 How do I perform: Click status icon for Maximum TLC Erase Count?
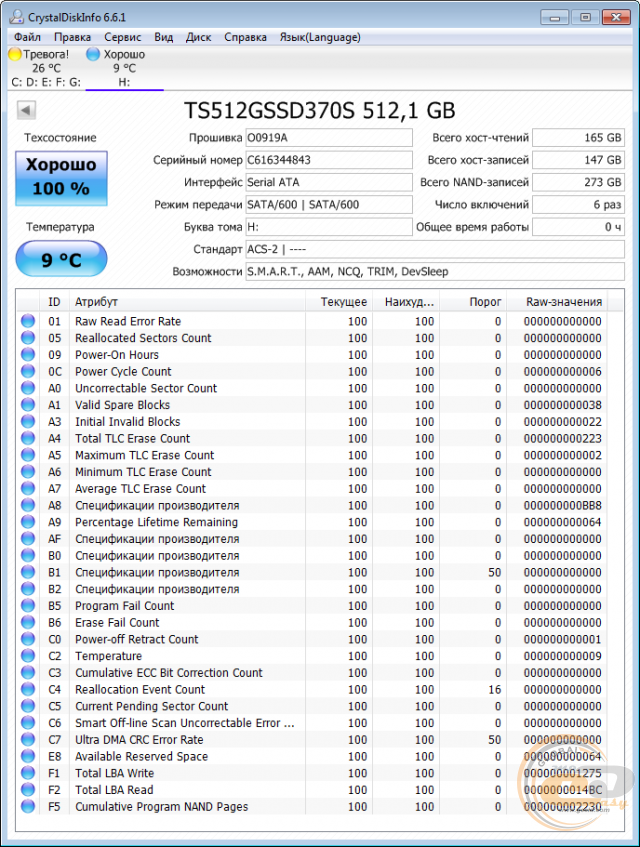point(28,455)
